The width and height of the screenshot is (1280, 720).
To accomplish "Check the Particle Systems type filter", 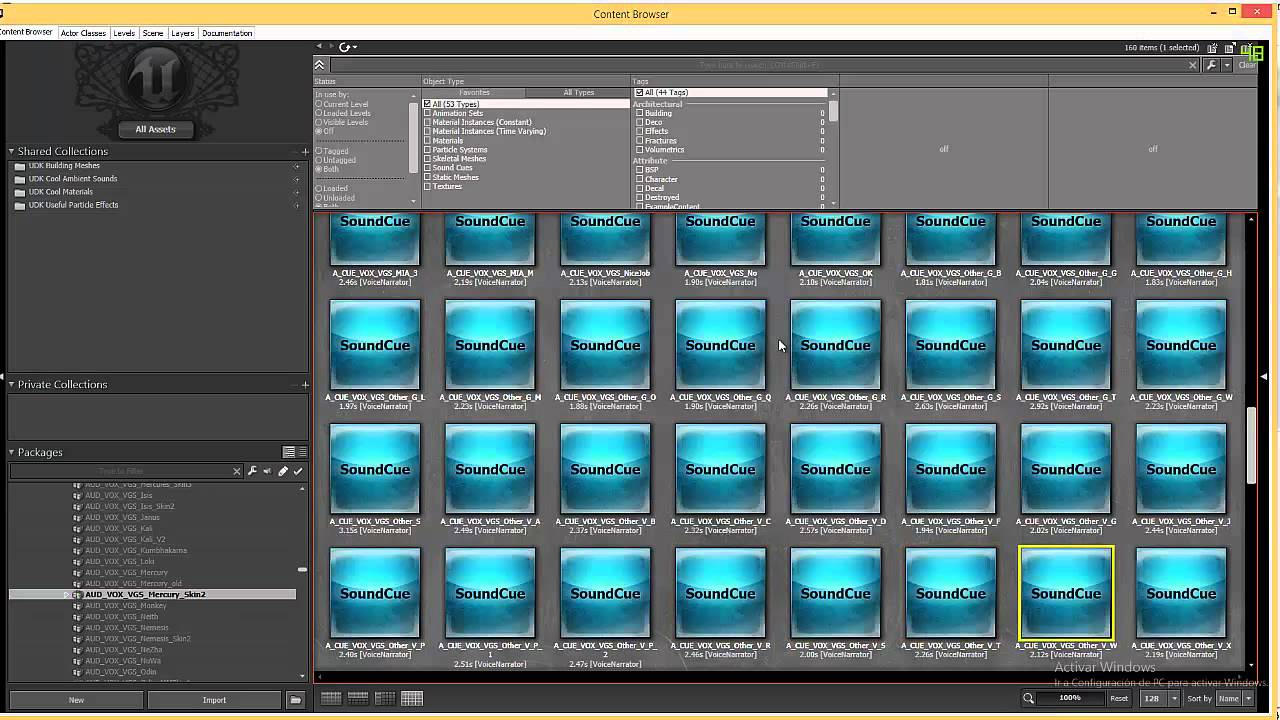I will tap(427, 150).
